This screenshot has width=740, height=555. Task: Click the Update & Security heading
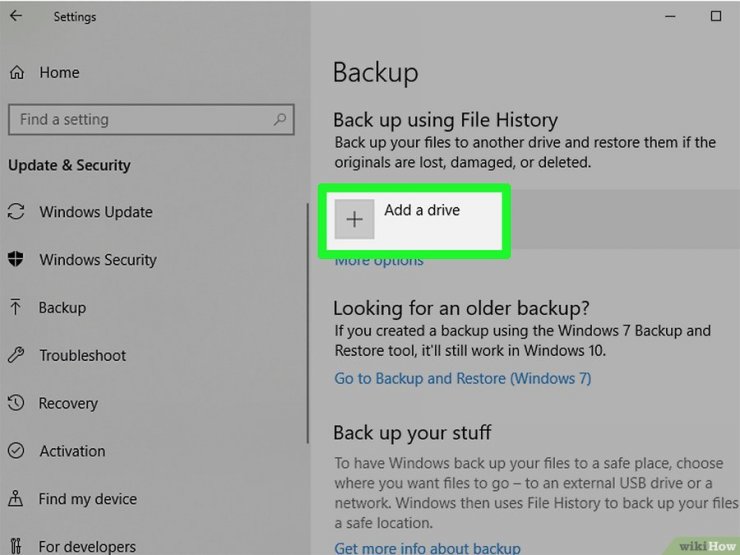(69, 165)
